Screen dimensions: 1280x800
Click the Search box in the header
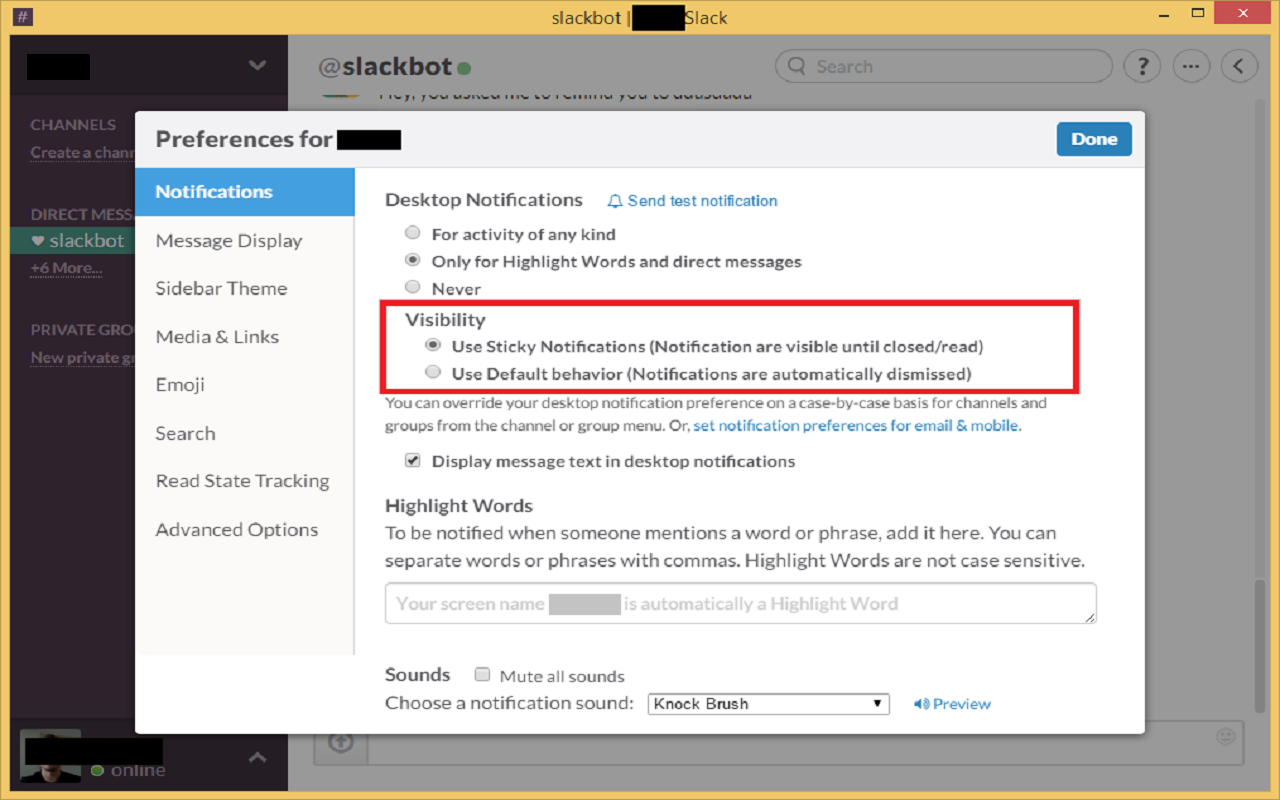[x=944, y=67]
